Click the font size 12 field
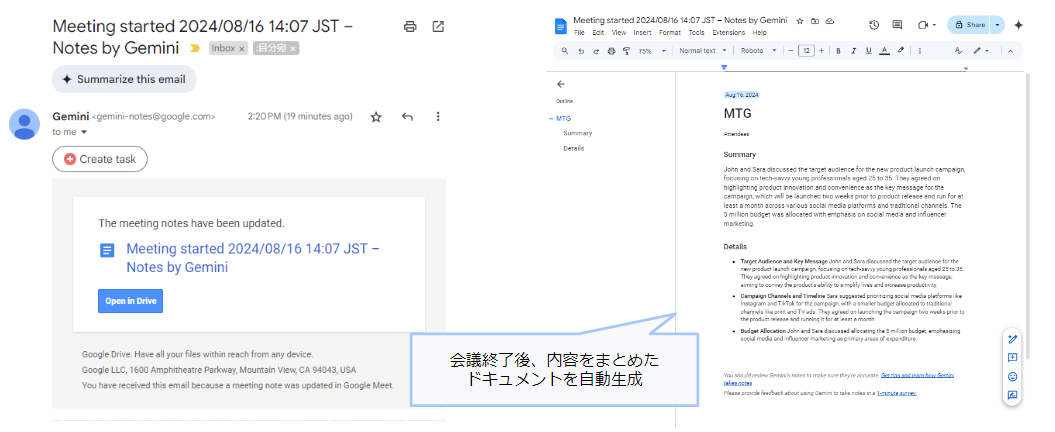 click(x=806, y=50)
